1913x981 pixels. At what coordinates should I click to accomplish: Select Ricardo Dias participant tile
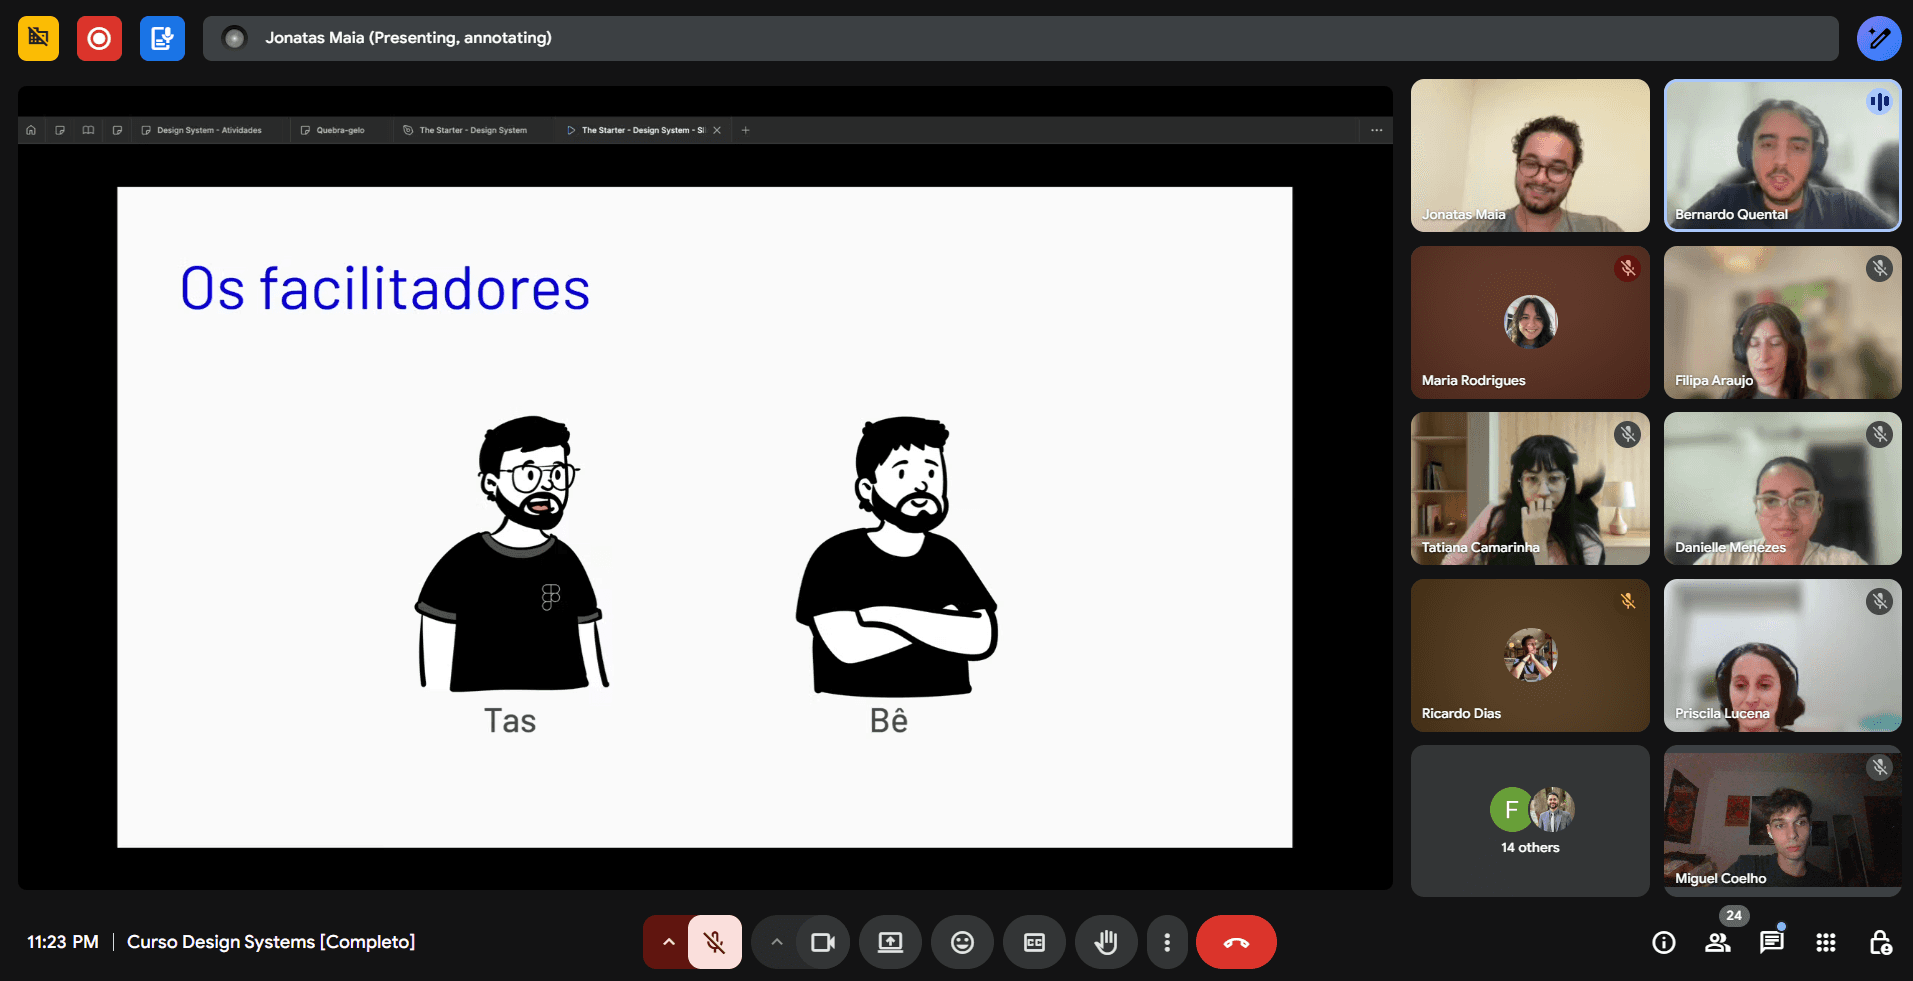tap(1530, 655)
